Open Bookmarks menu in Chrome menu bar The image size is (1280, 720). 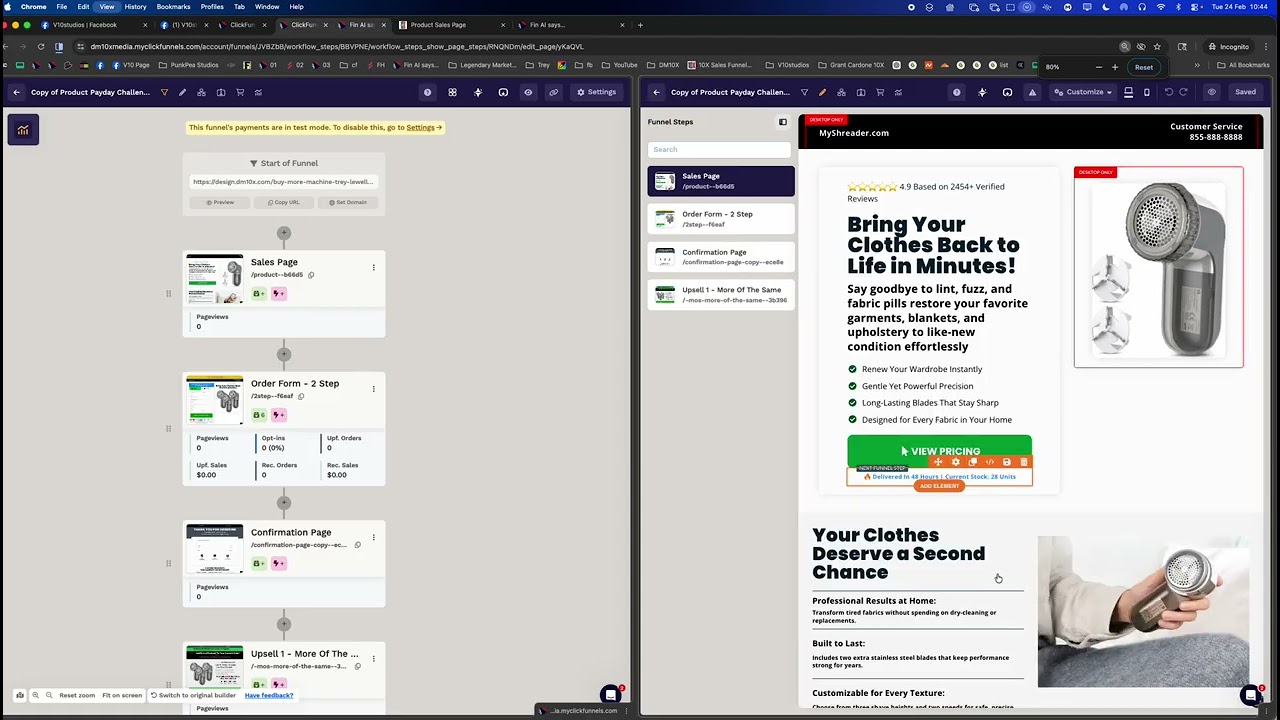173,7
